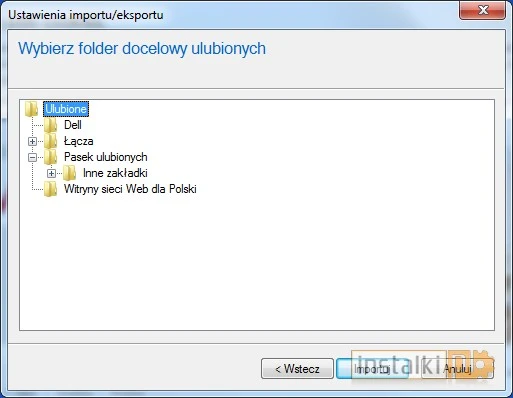Viewport: 513px width, 398px height.
Task: Select the Ulubione tree label
Action: coord(66,109)
